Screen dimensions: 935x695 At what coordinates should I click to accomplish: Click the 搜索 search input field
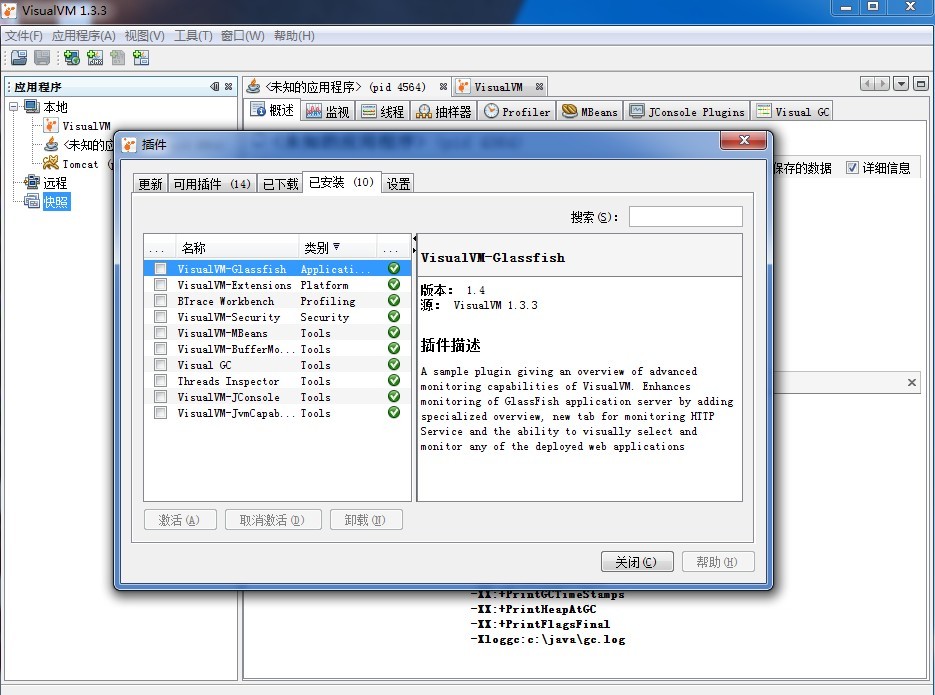click(686, 217)
